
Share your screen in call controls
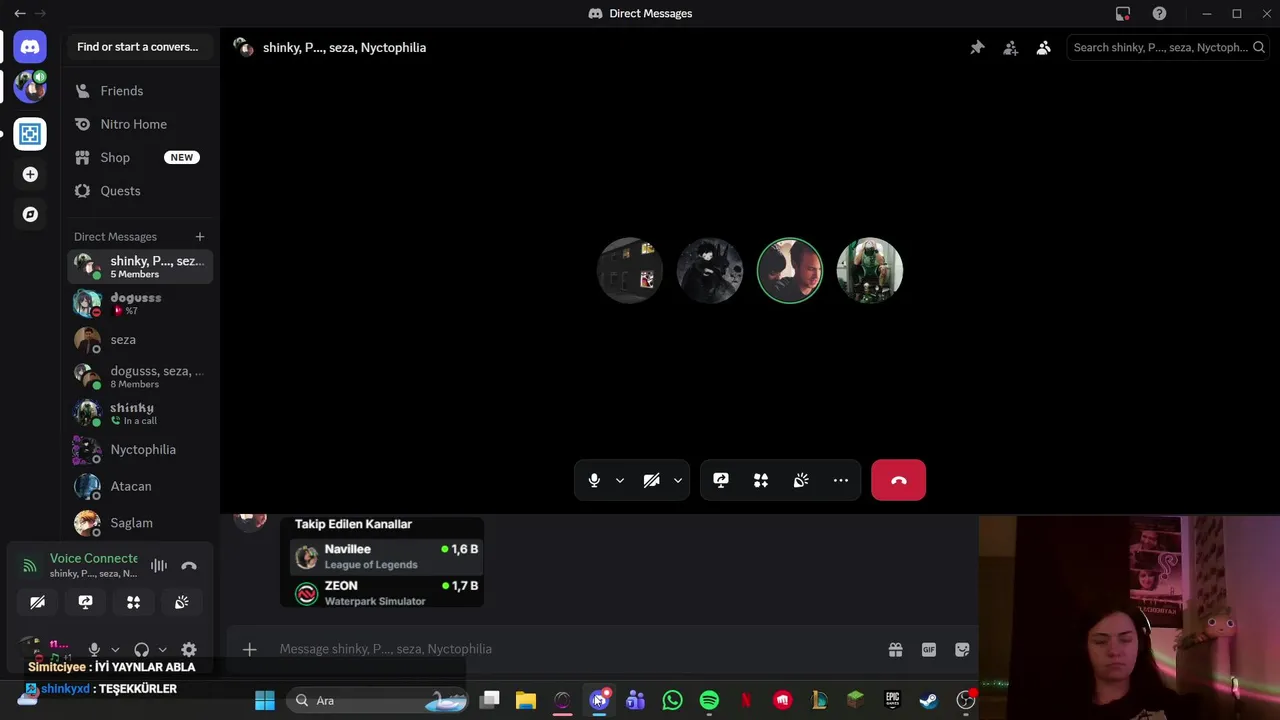point(721,480)
